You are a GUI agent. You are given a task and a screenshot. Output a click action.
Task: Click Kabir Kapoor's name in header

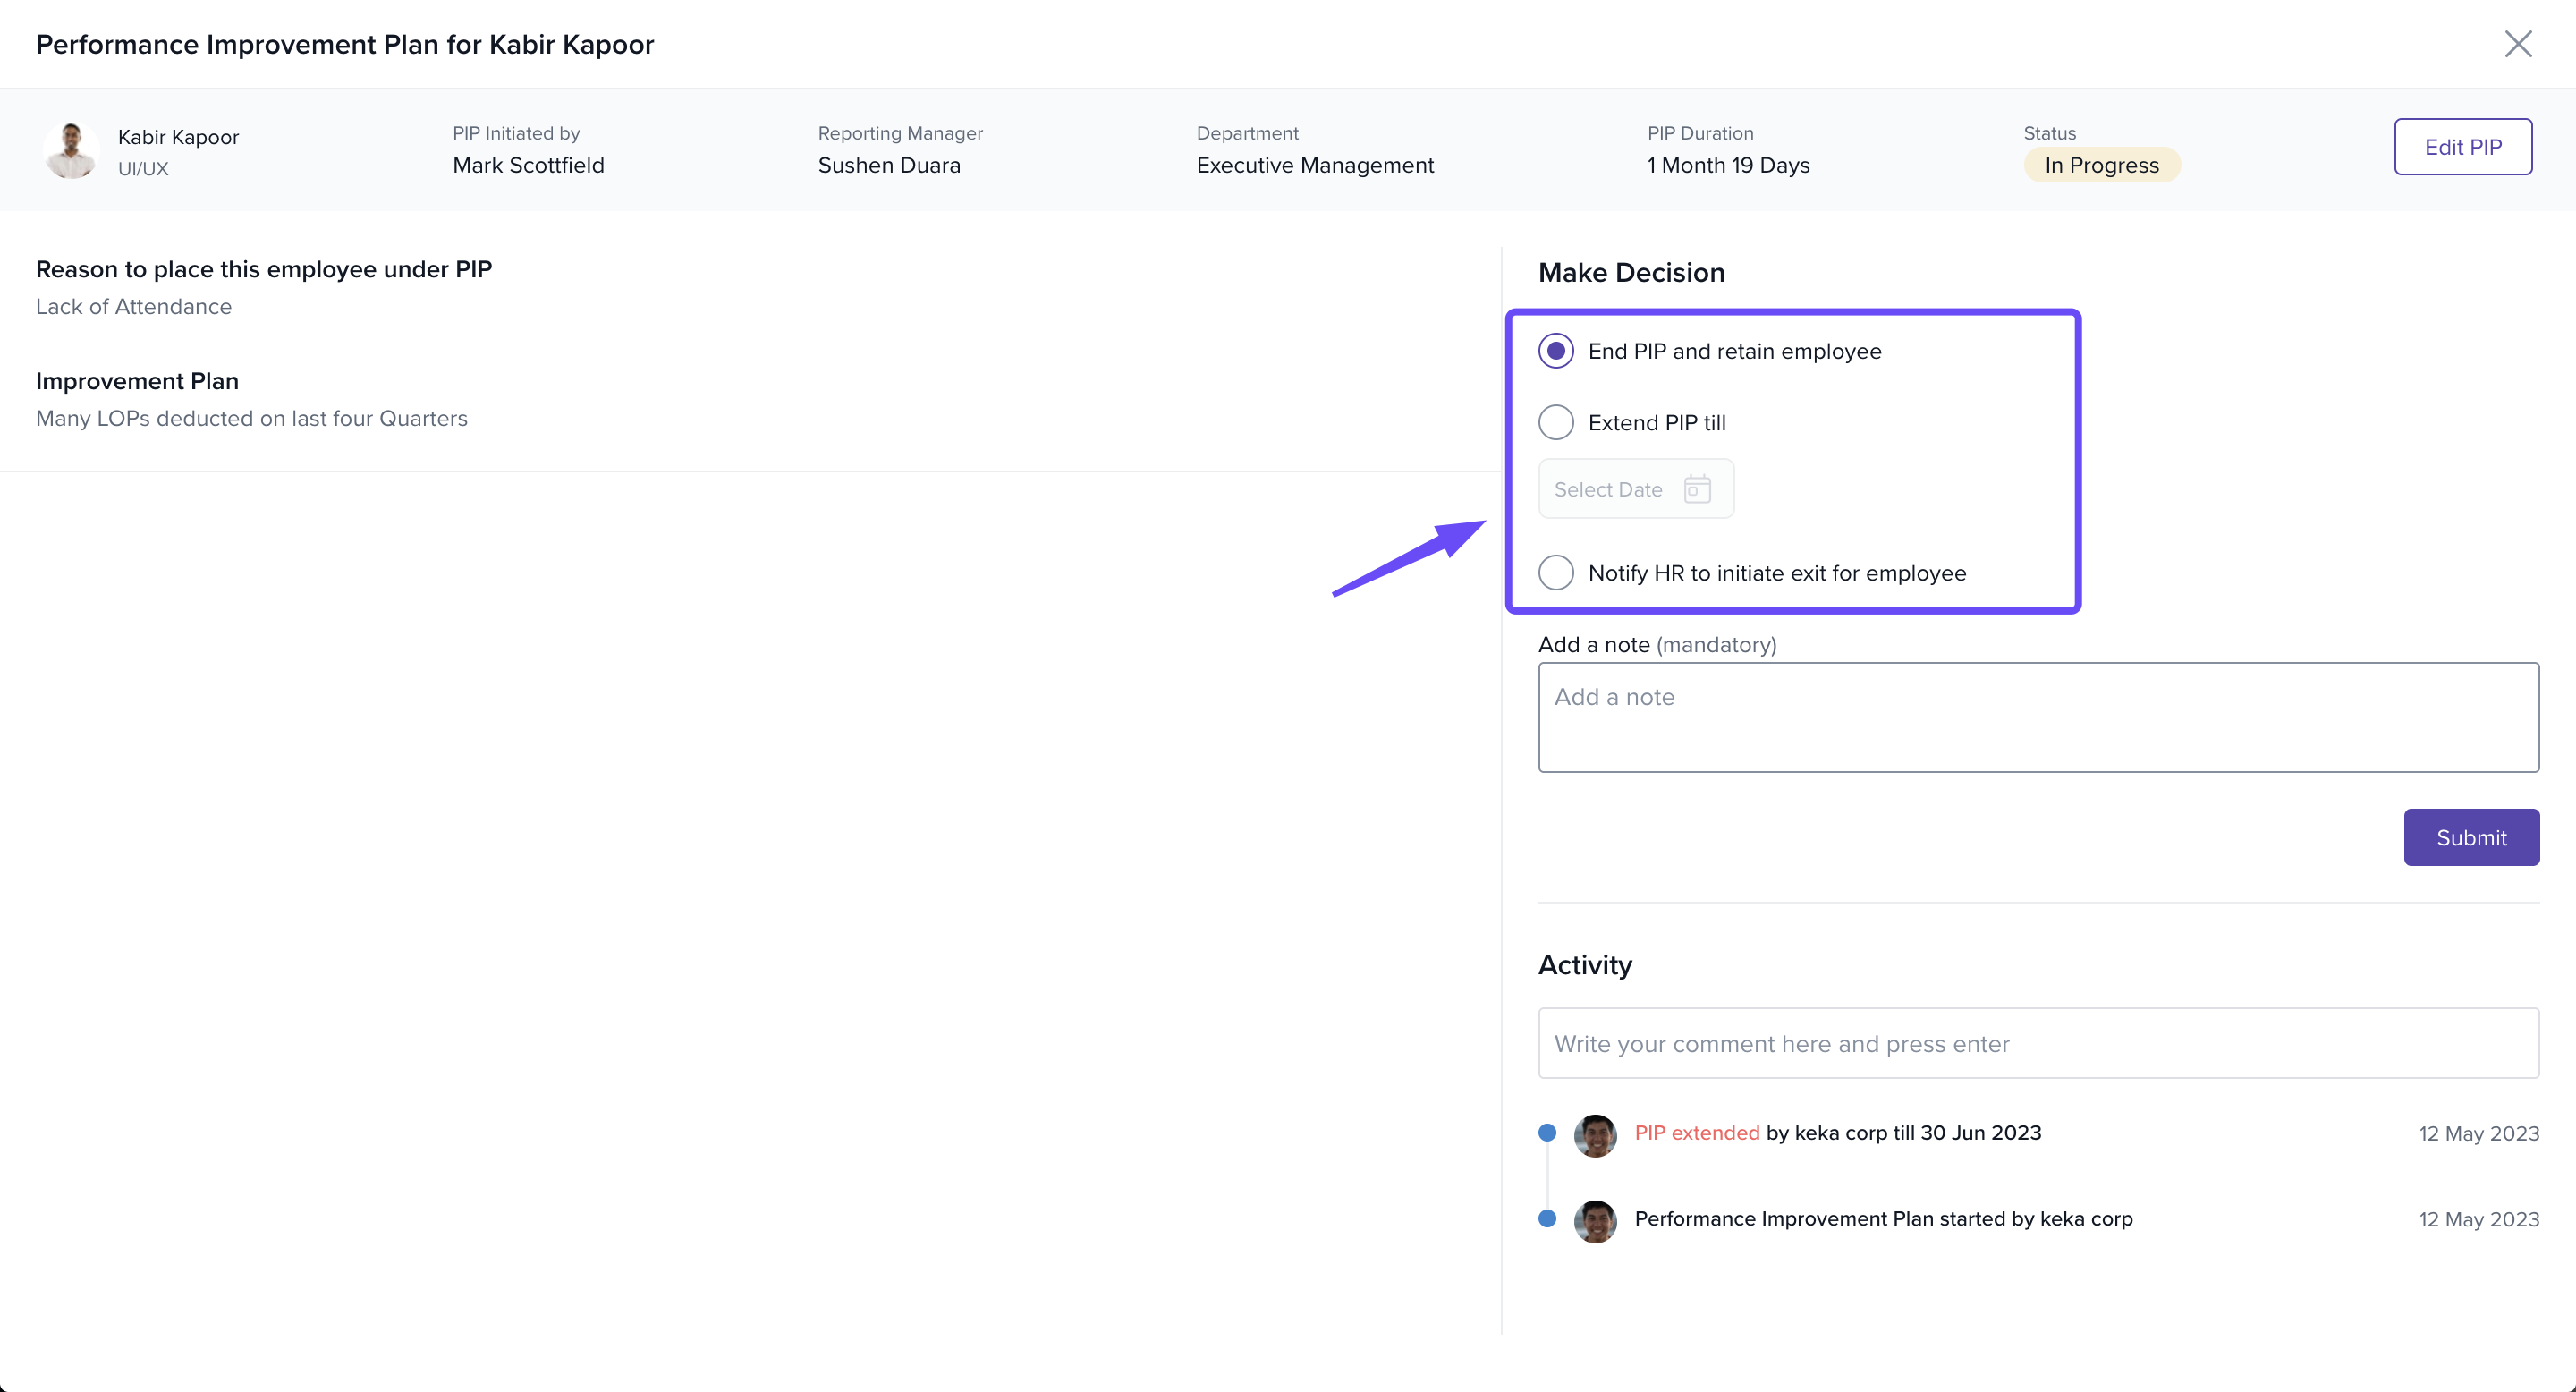[178, 137]
